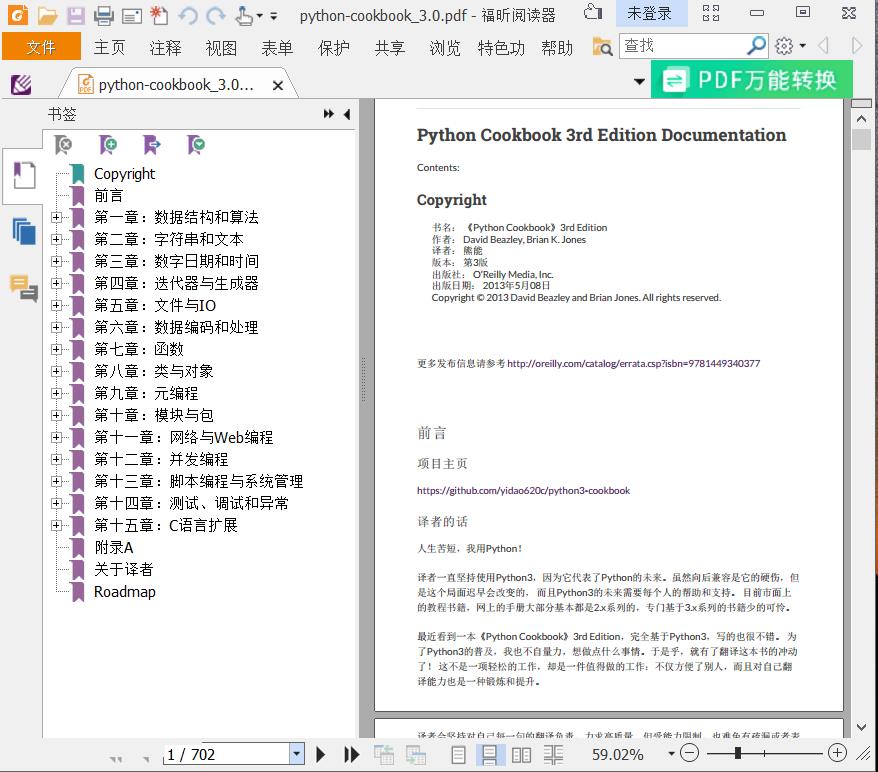This screenshot has height=772, width=878.
Task: Click the vertical scrollbar down arrow
Action: [x=861, y=727]
